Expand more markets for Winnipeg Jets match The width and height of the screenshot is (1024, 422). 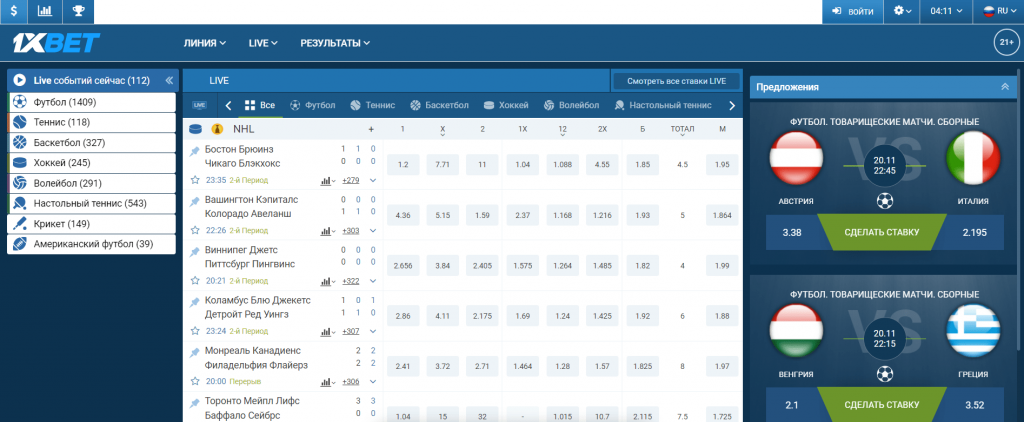[373, 281]
